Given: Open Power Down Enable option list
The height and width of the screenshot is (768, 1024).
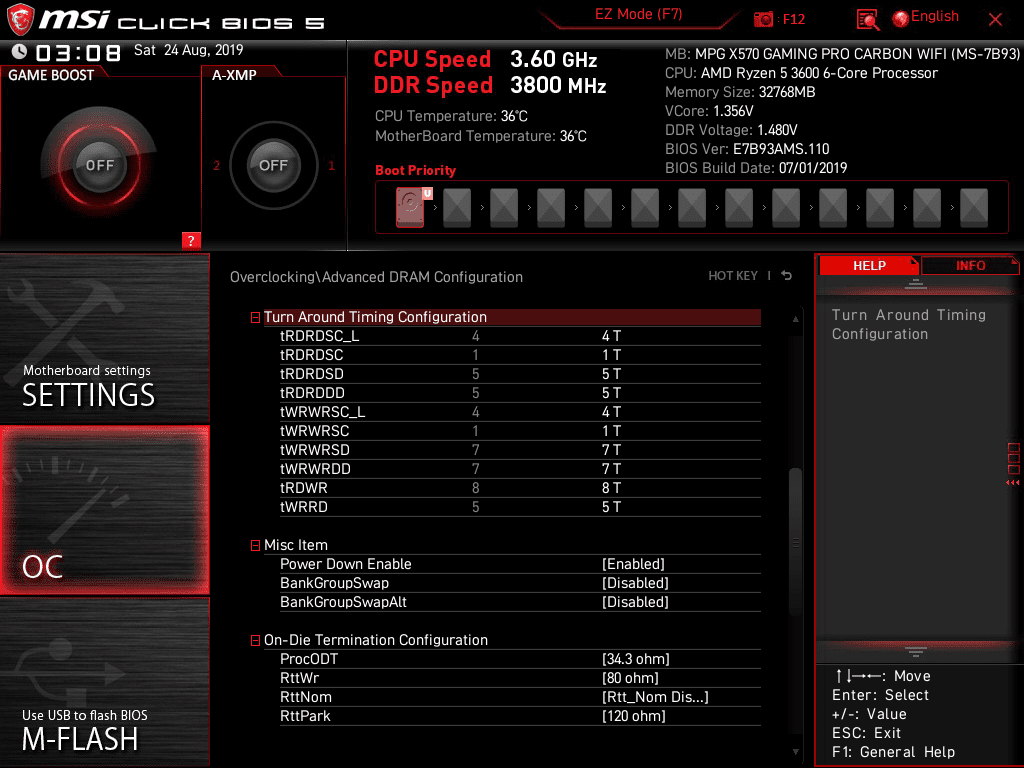Looking at the screenshot, I should point(633,564).
